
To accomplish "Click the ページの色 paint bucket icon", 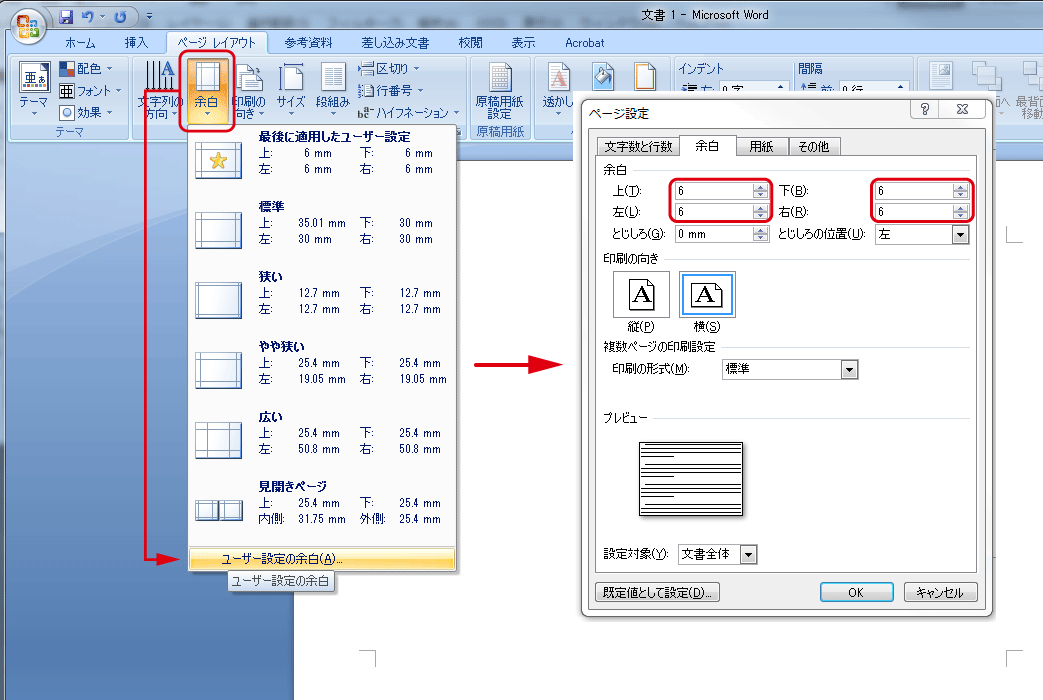I will [x=602, y=76].
